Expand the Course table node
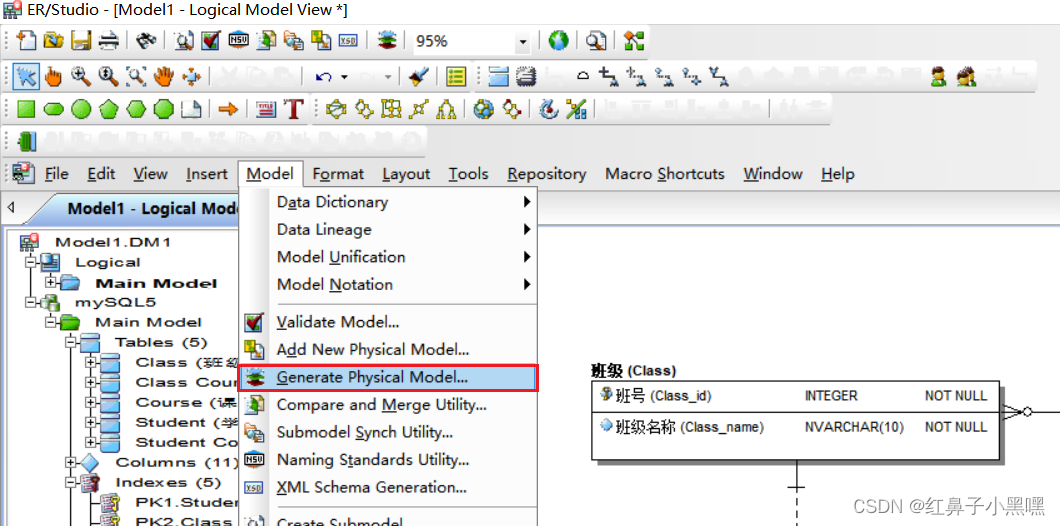Viewport: 1060px width, 526px height. click(91, 402)
